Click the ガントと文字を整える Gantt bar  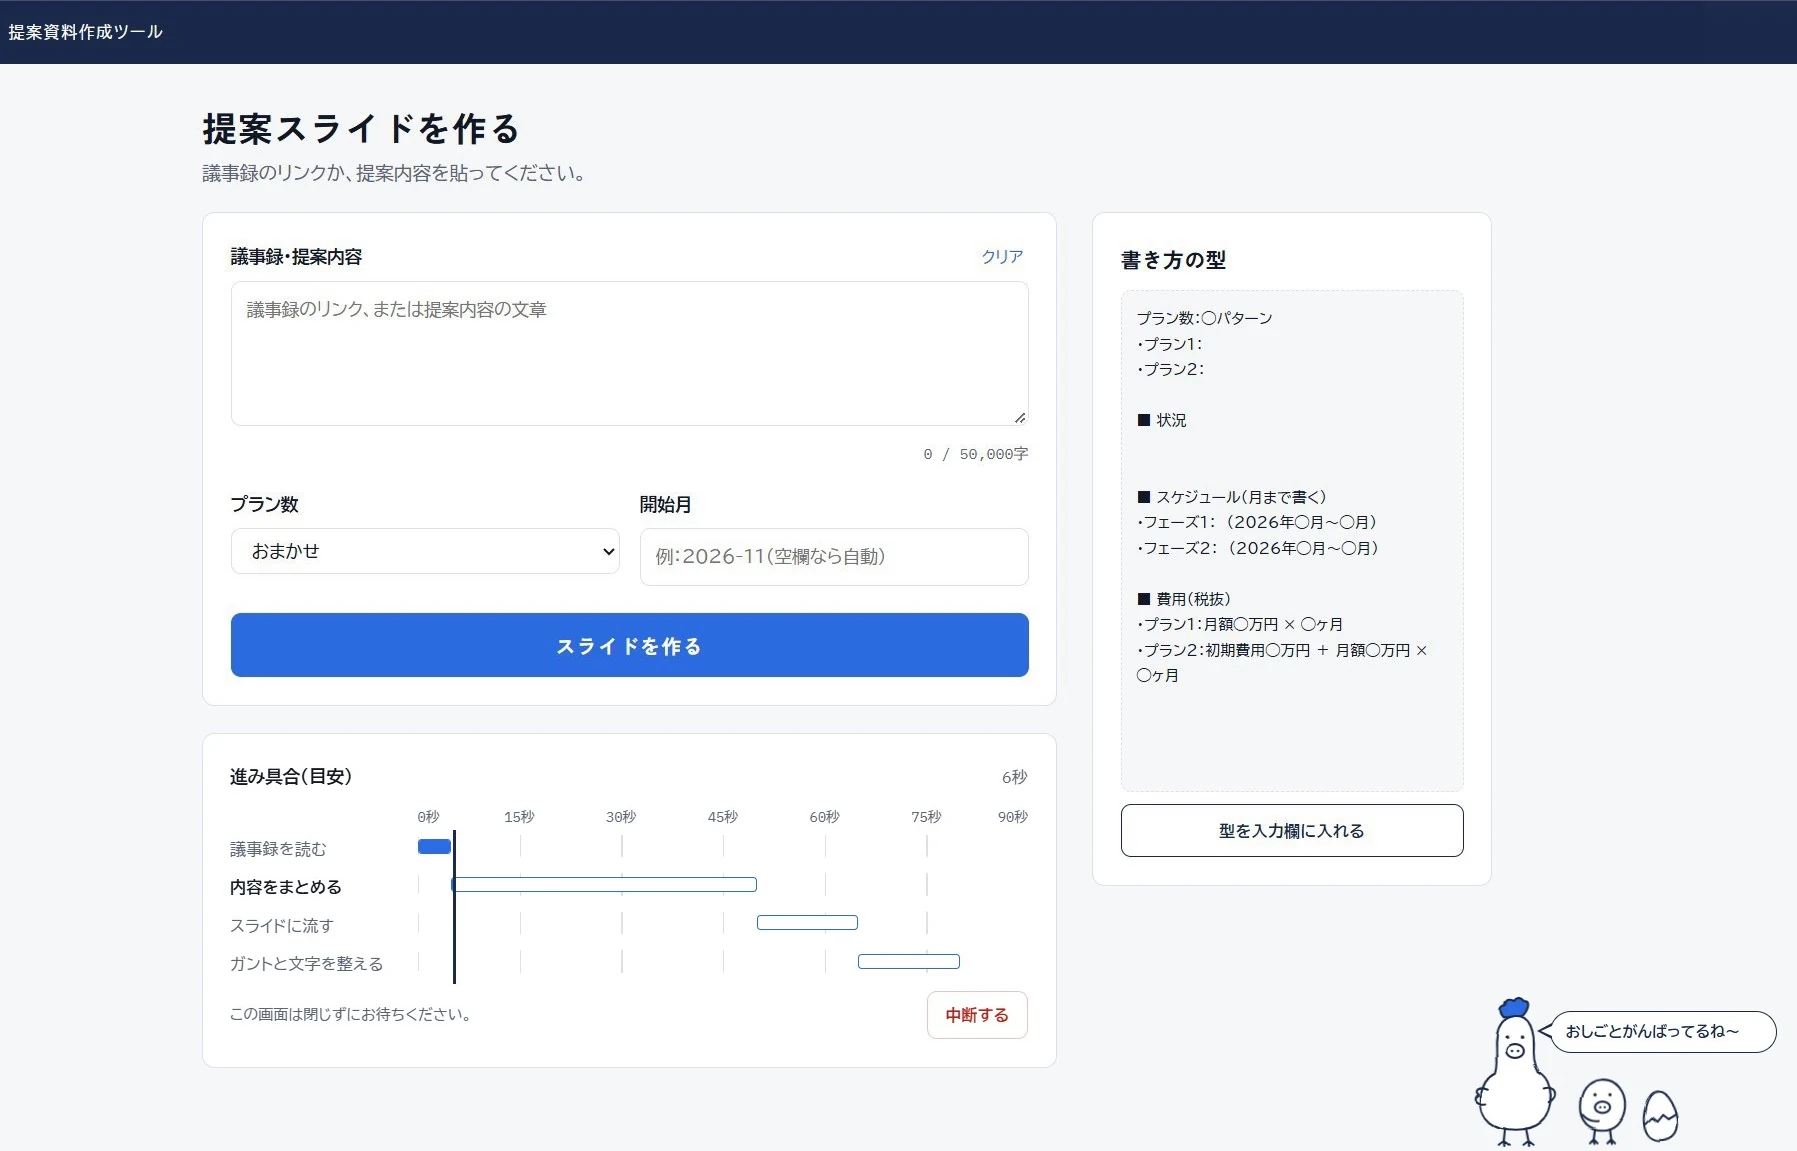(909, 961)
